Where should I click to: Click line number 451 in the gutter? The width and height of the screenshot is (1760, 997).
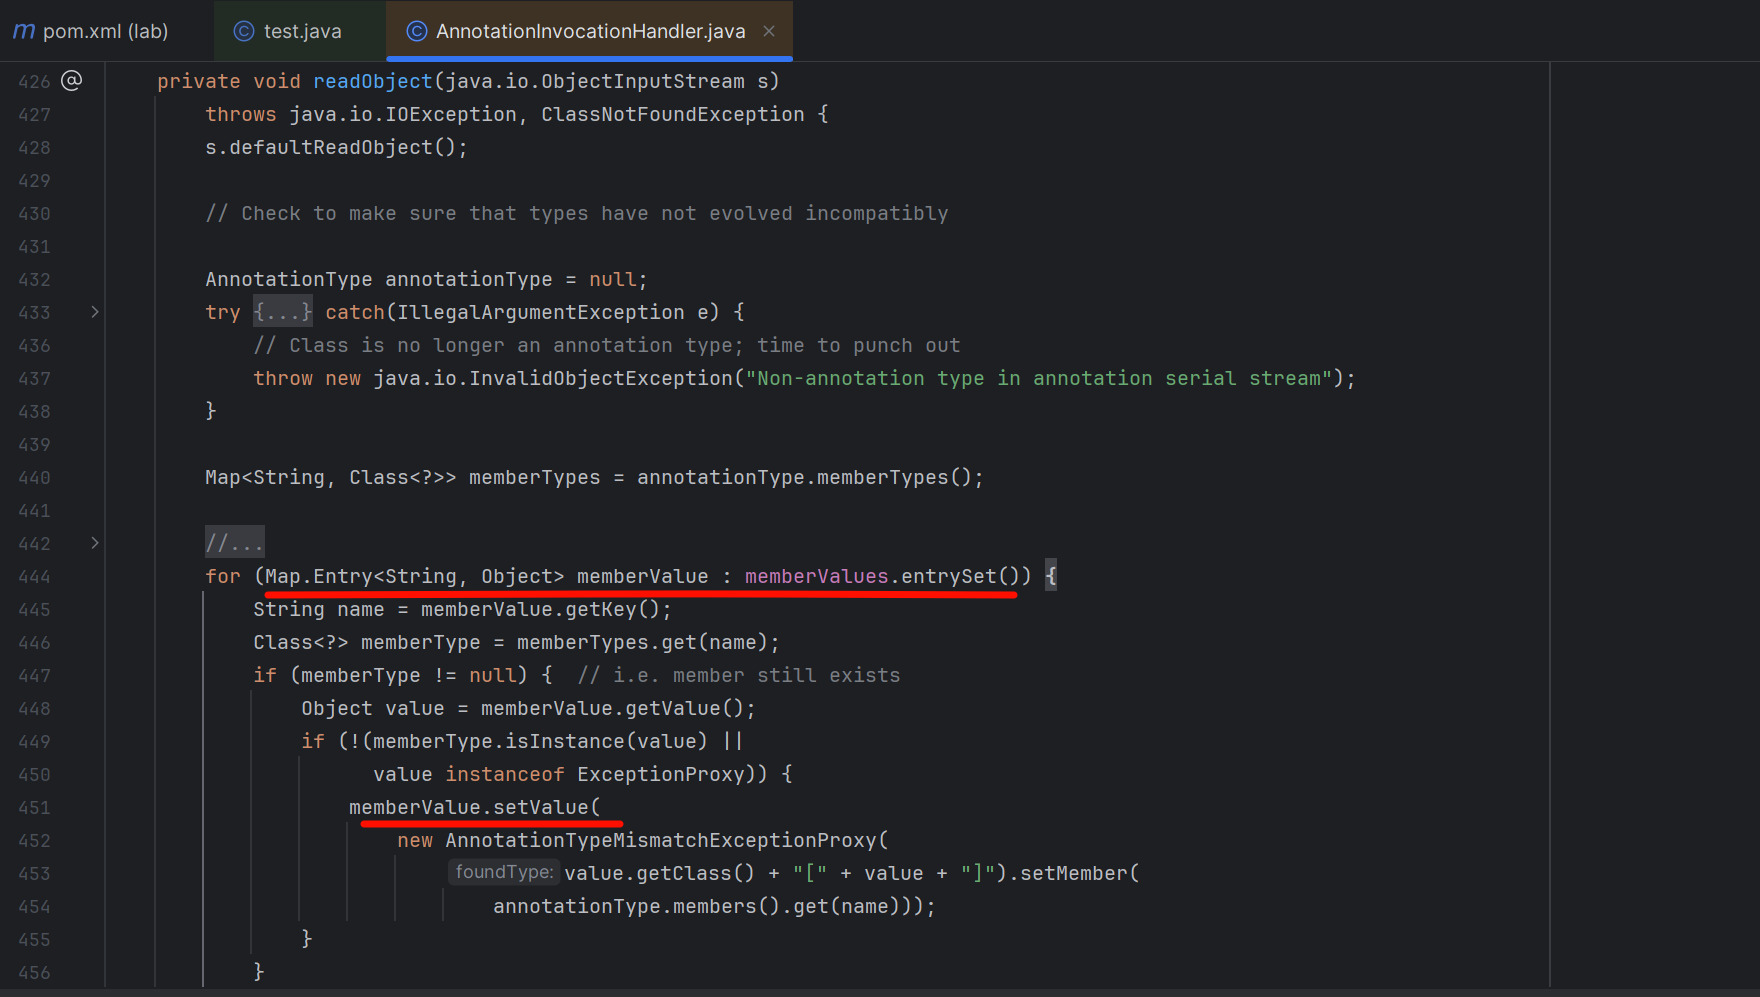pos(34,808)
